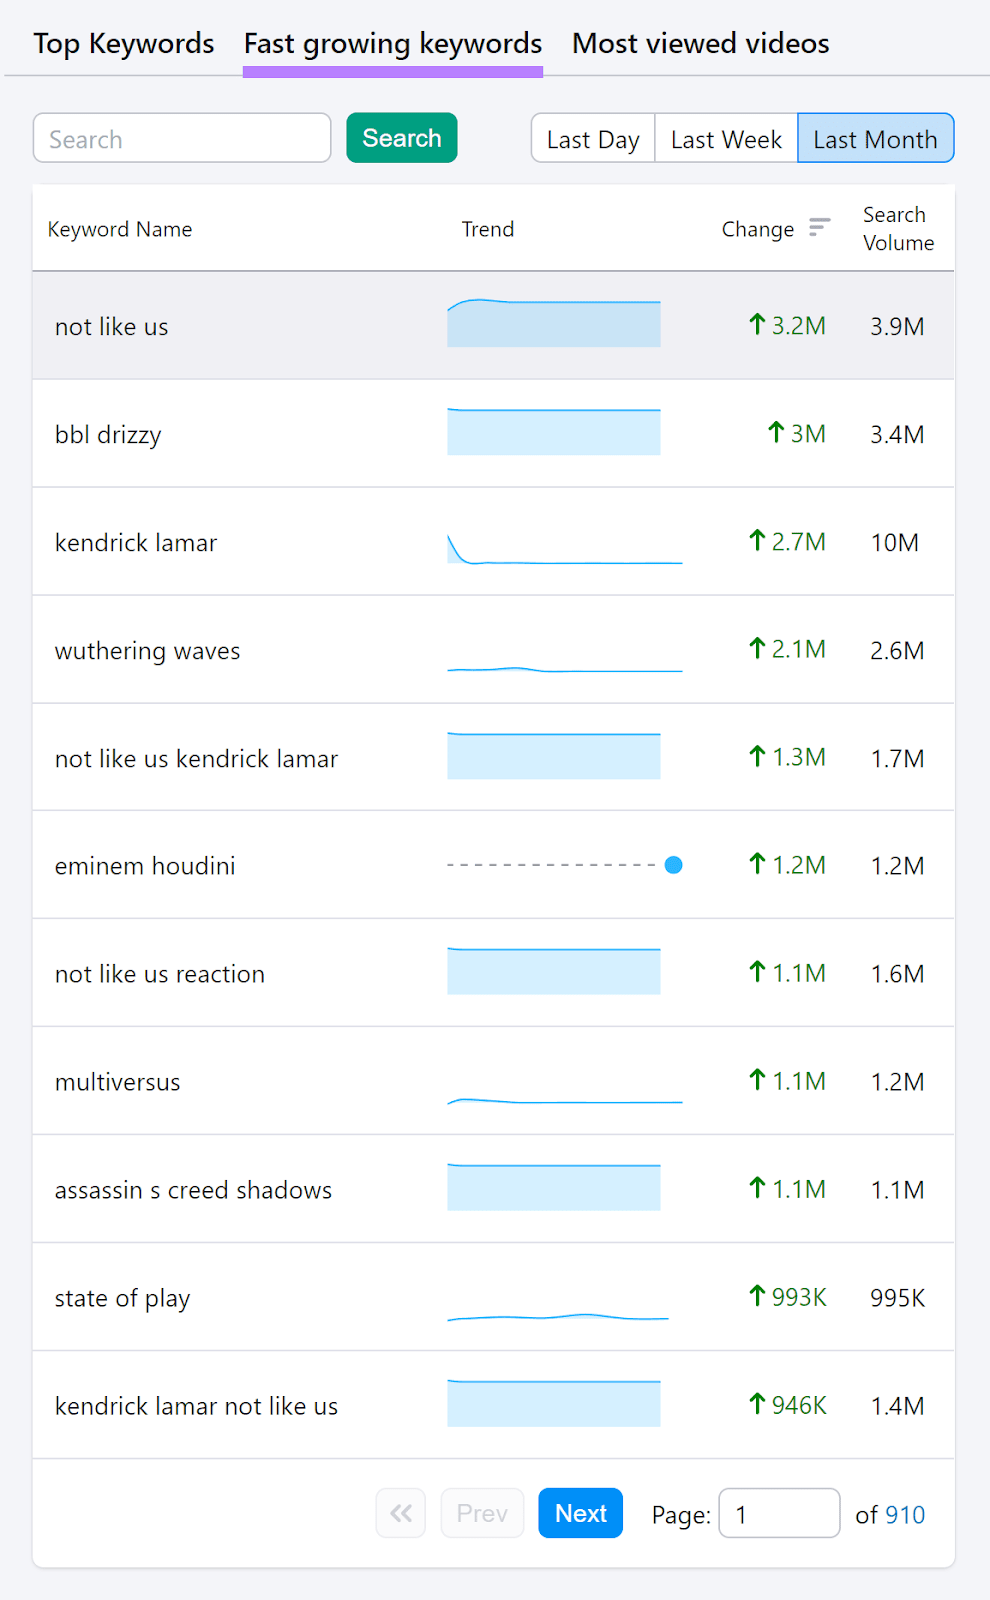Select the keyword bbl drizzy
Screen dimensions: 990x1600
pyautogui.click(x=108, y=434)
